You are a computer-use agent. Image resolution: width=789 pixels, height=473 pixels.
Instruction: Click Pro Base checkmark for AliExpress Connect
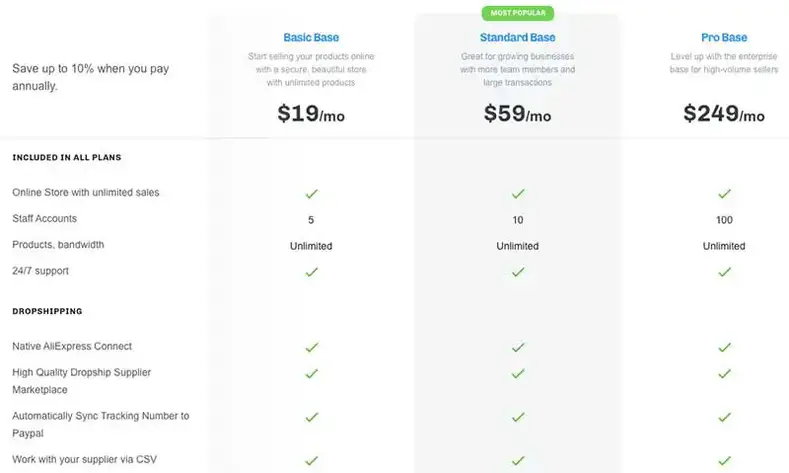click(724, 348)
